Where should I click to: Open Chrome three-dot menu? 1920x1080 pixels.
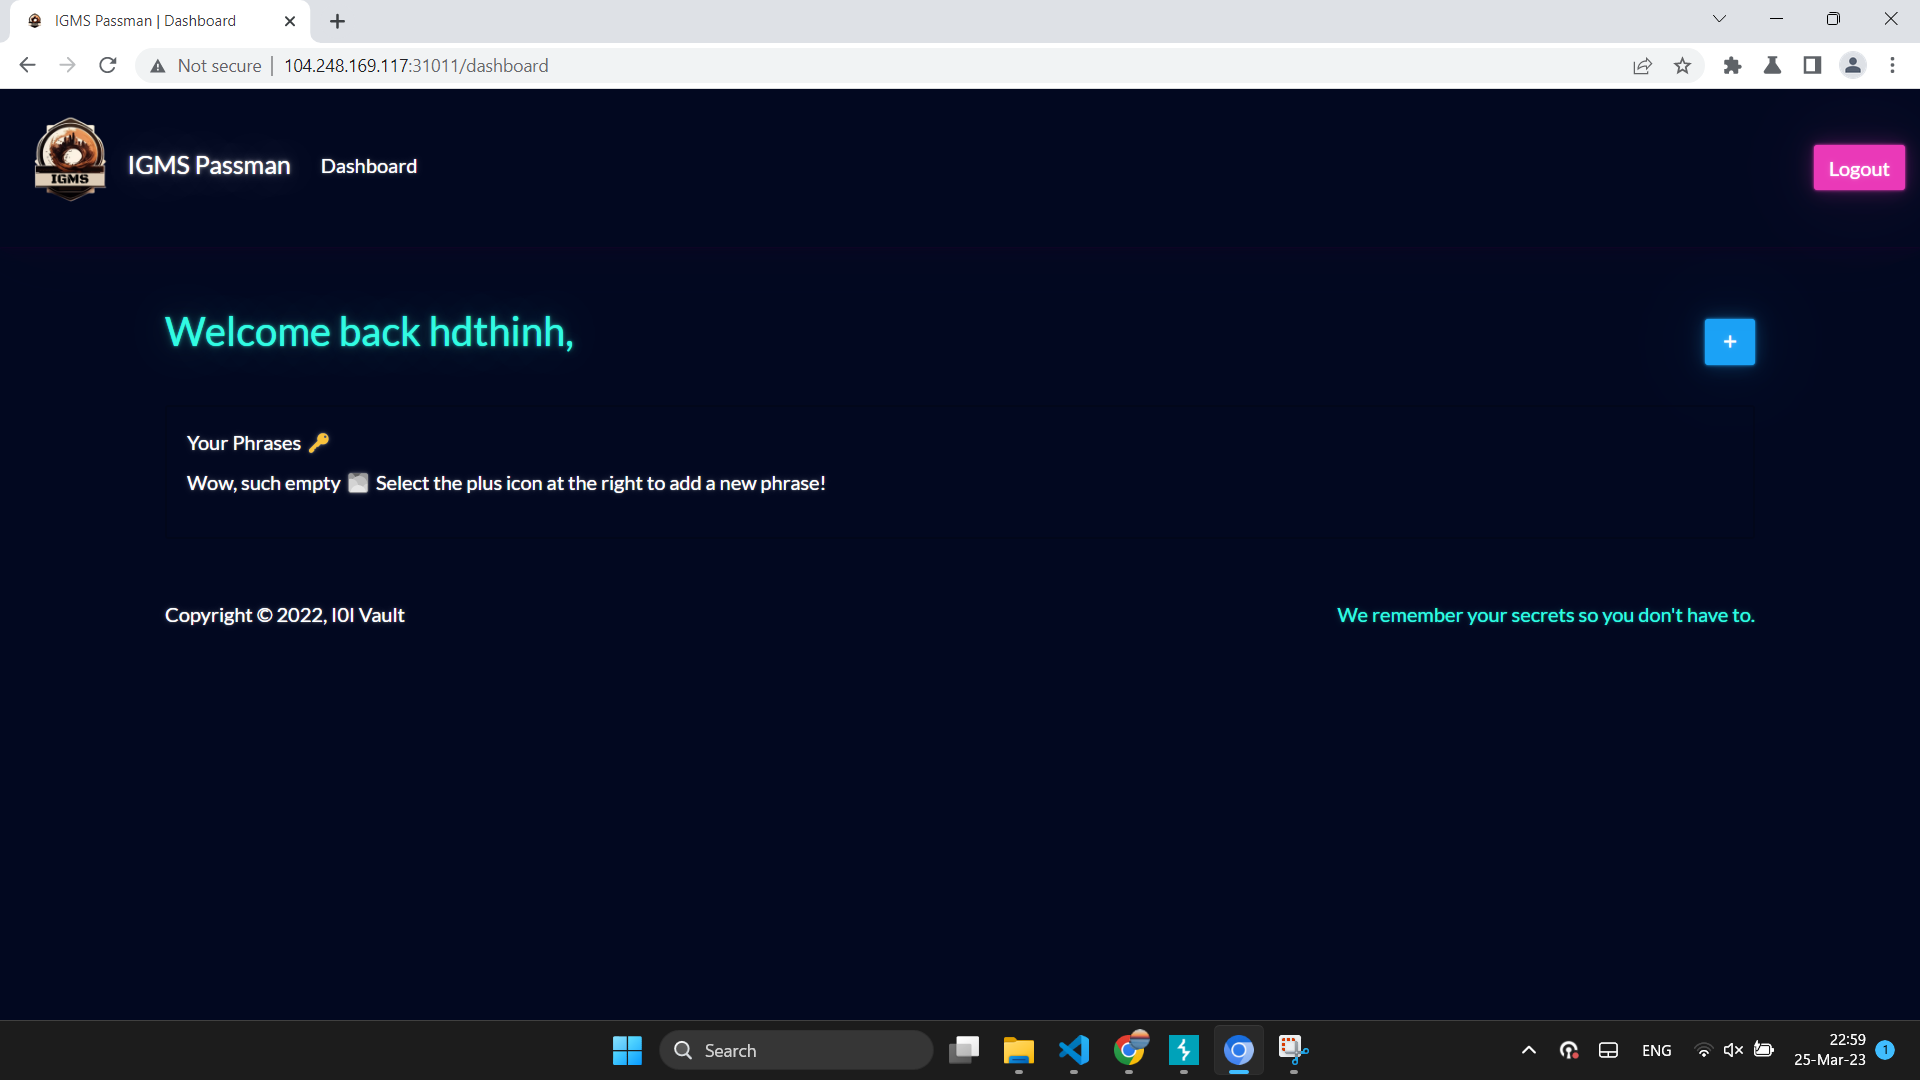(1892, 66)
